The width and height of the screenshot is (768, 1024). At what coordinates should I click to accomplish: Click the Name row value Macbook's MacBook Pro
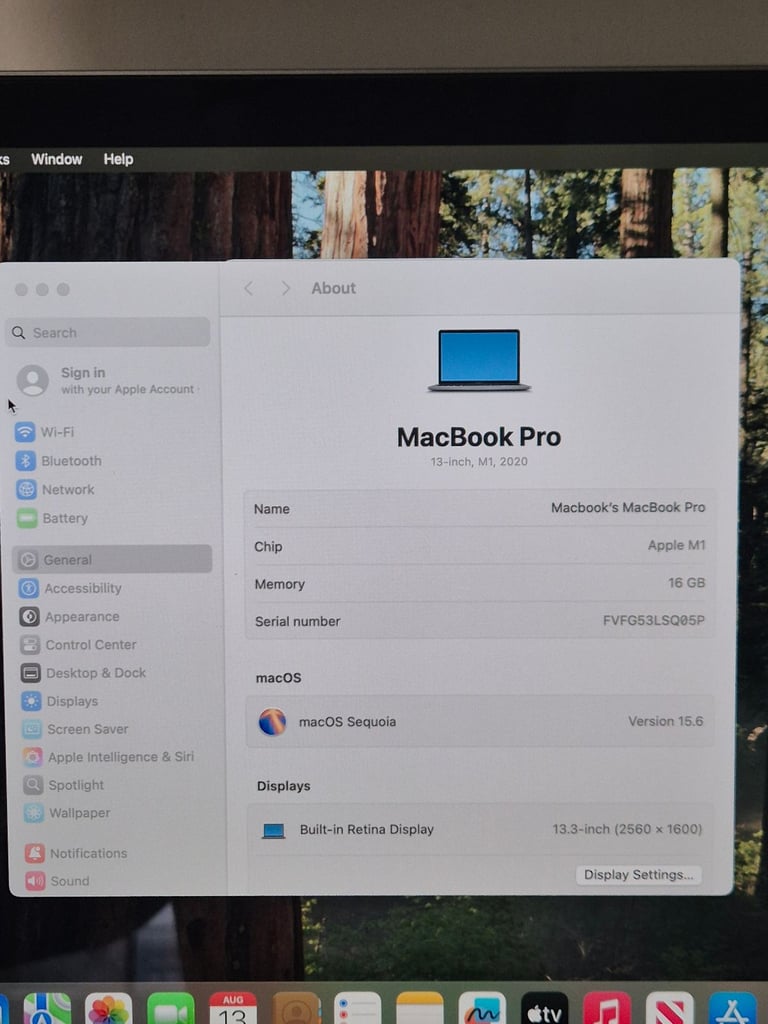(x=628, y=507)
